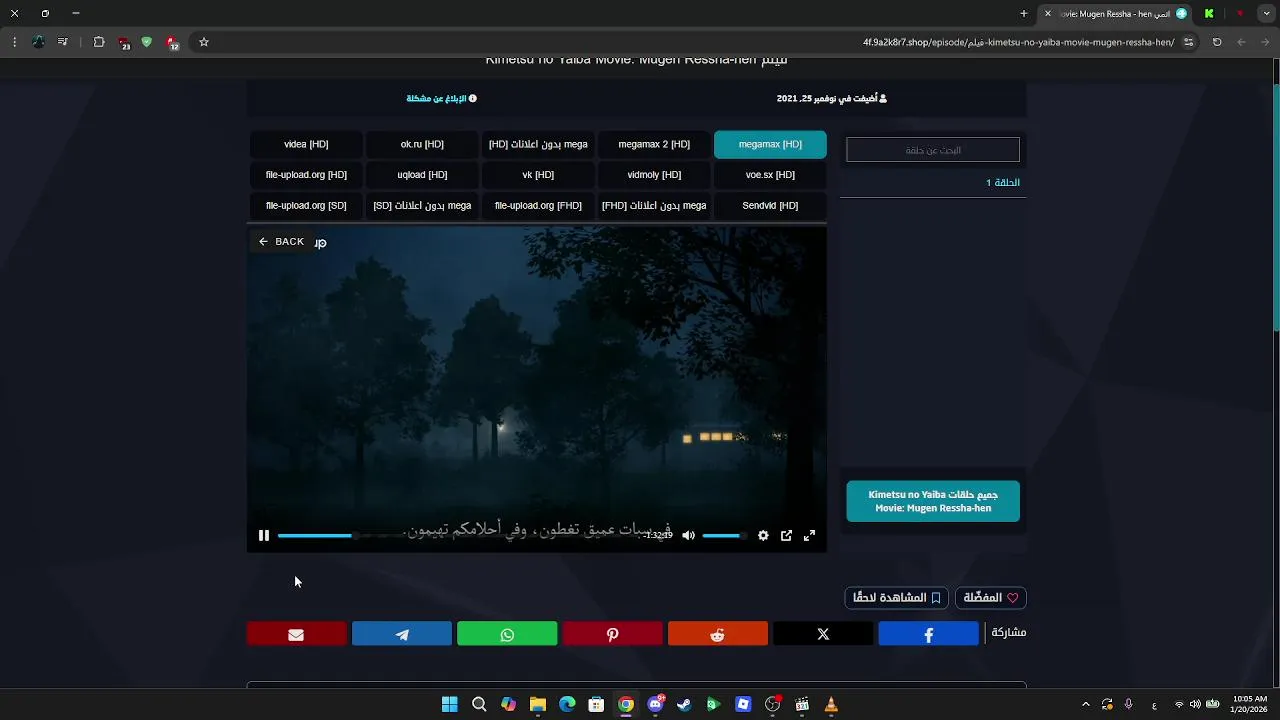Click the browser address bar URL

1018,42
